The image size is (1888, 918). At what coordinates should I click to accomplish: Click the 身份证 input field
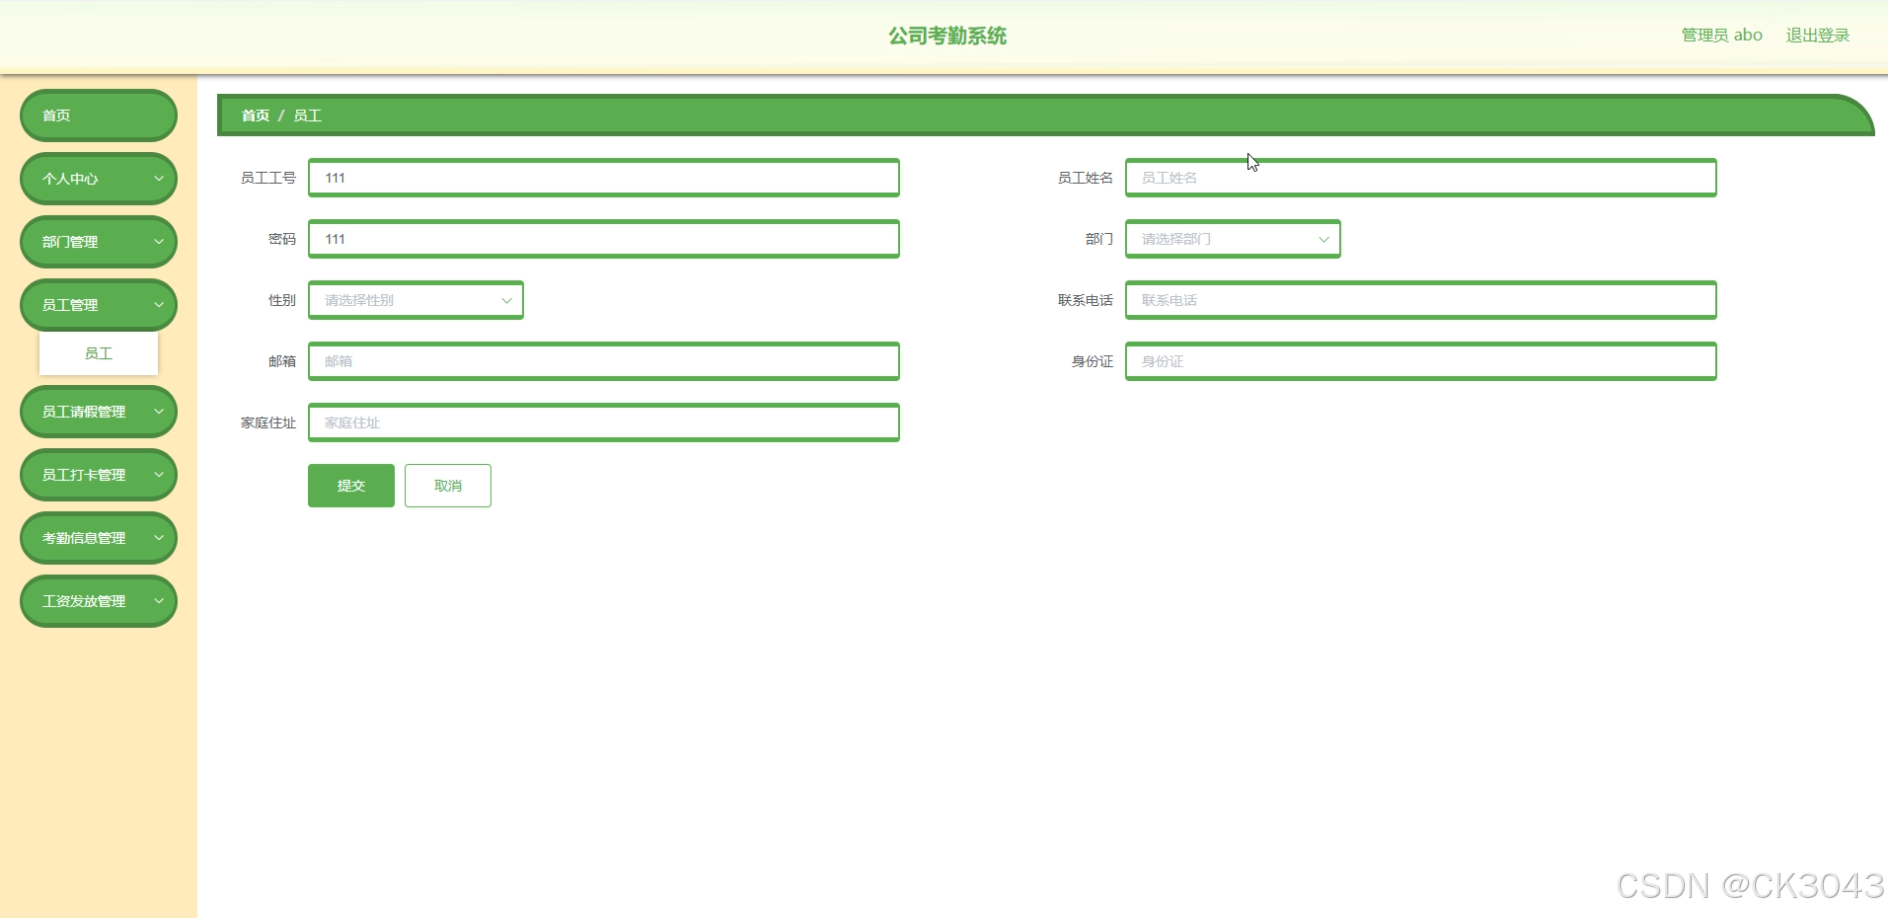click(1421, 361)
